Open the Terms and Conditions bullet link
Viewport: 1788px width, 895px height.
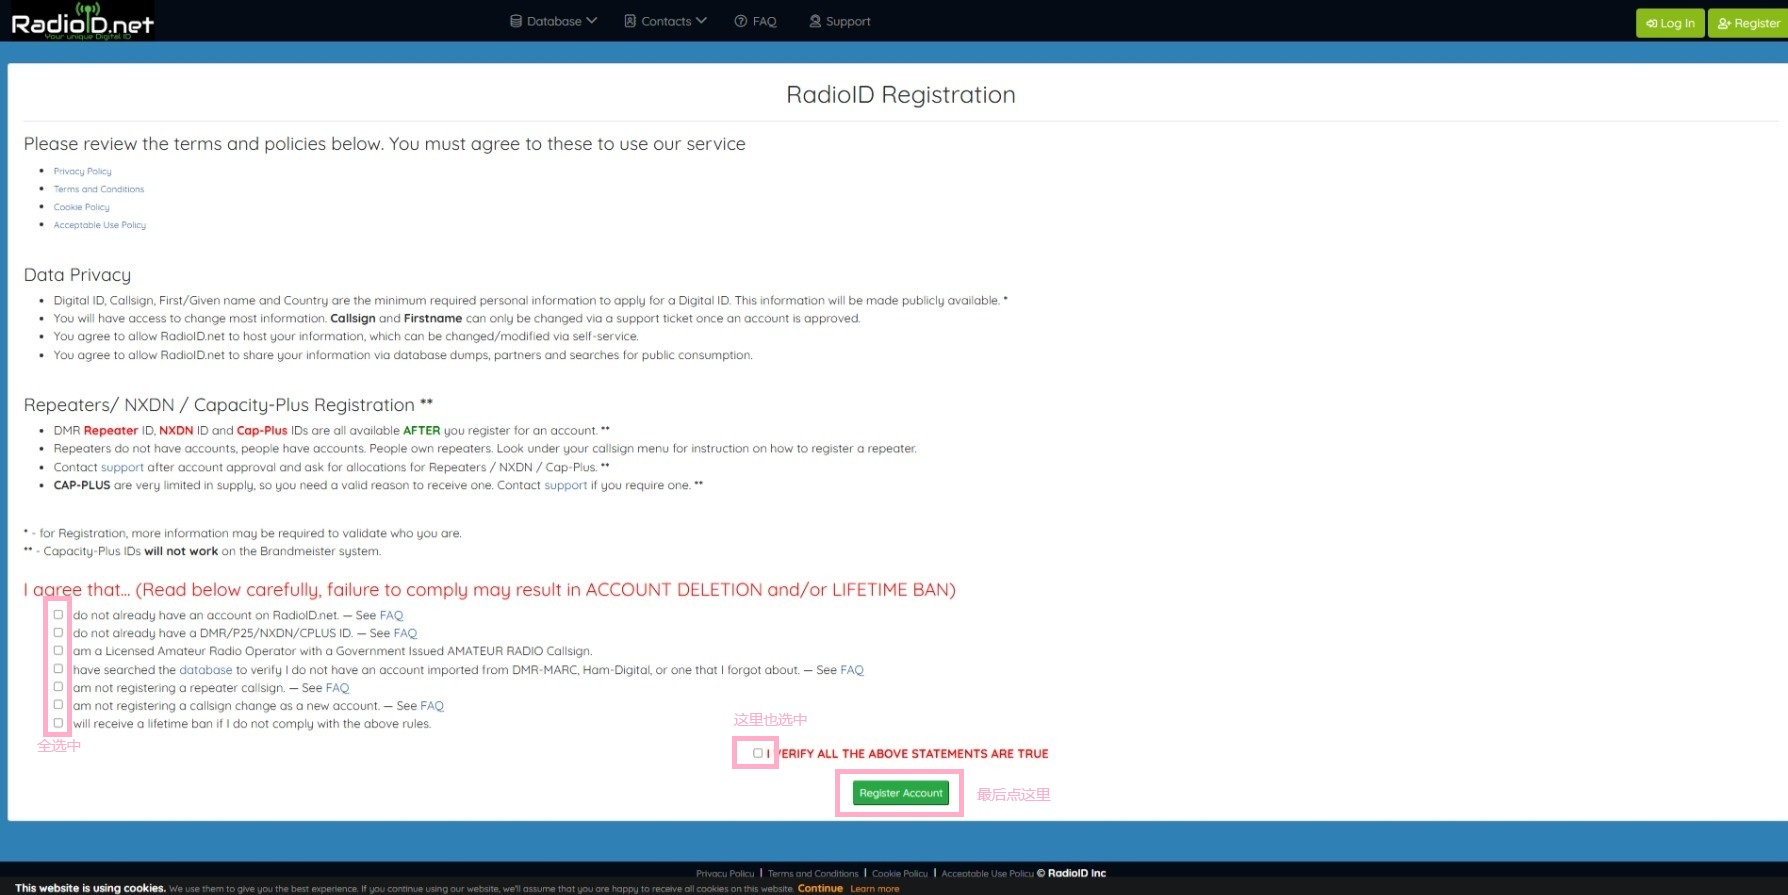pyautogui.click(x=99, y=189)
